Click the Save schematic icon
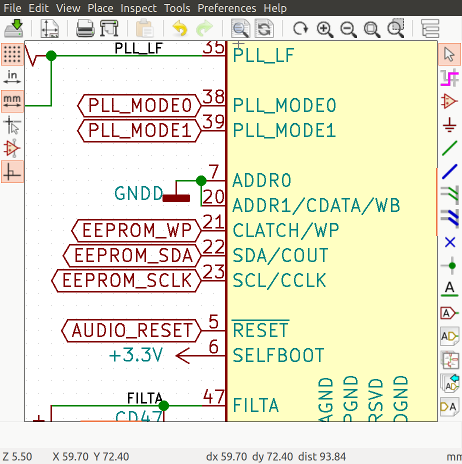 [14, 29]
